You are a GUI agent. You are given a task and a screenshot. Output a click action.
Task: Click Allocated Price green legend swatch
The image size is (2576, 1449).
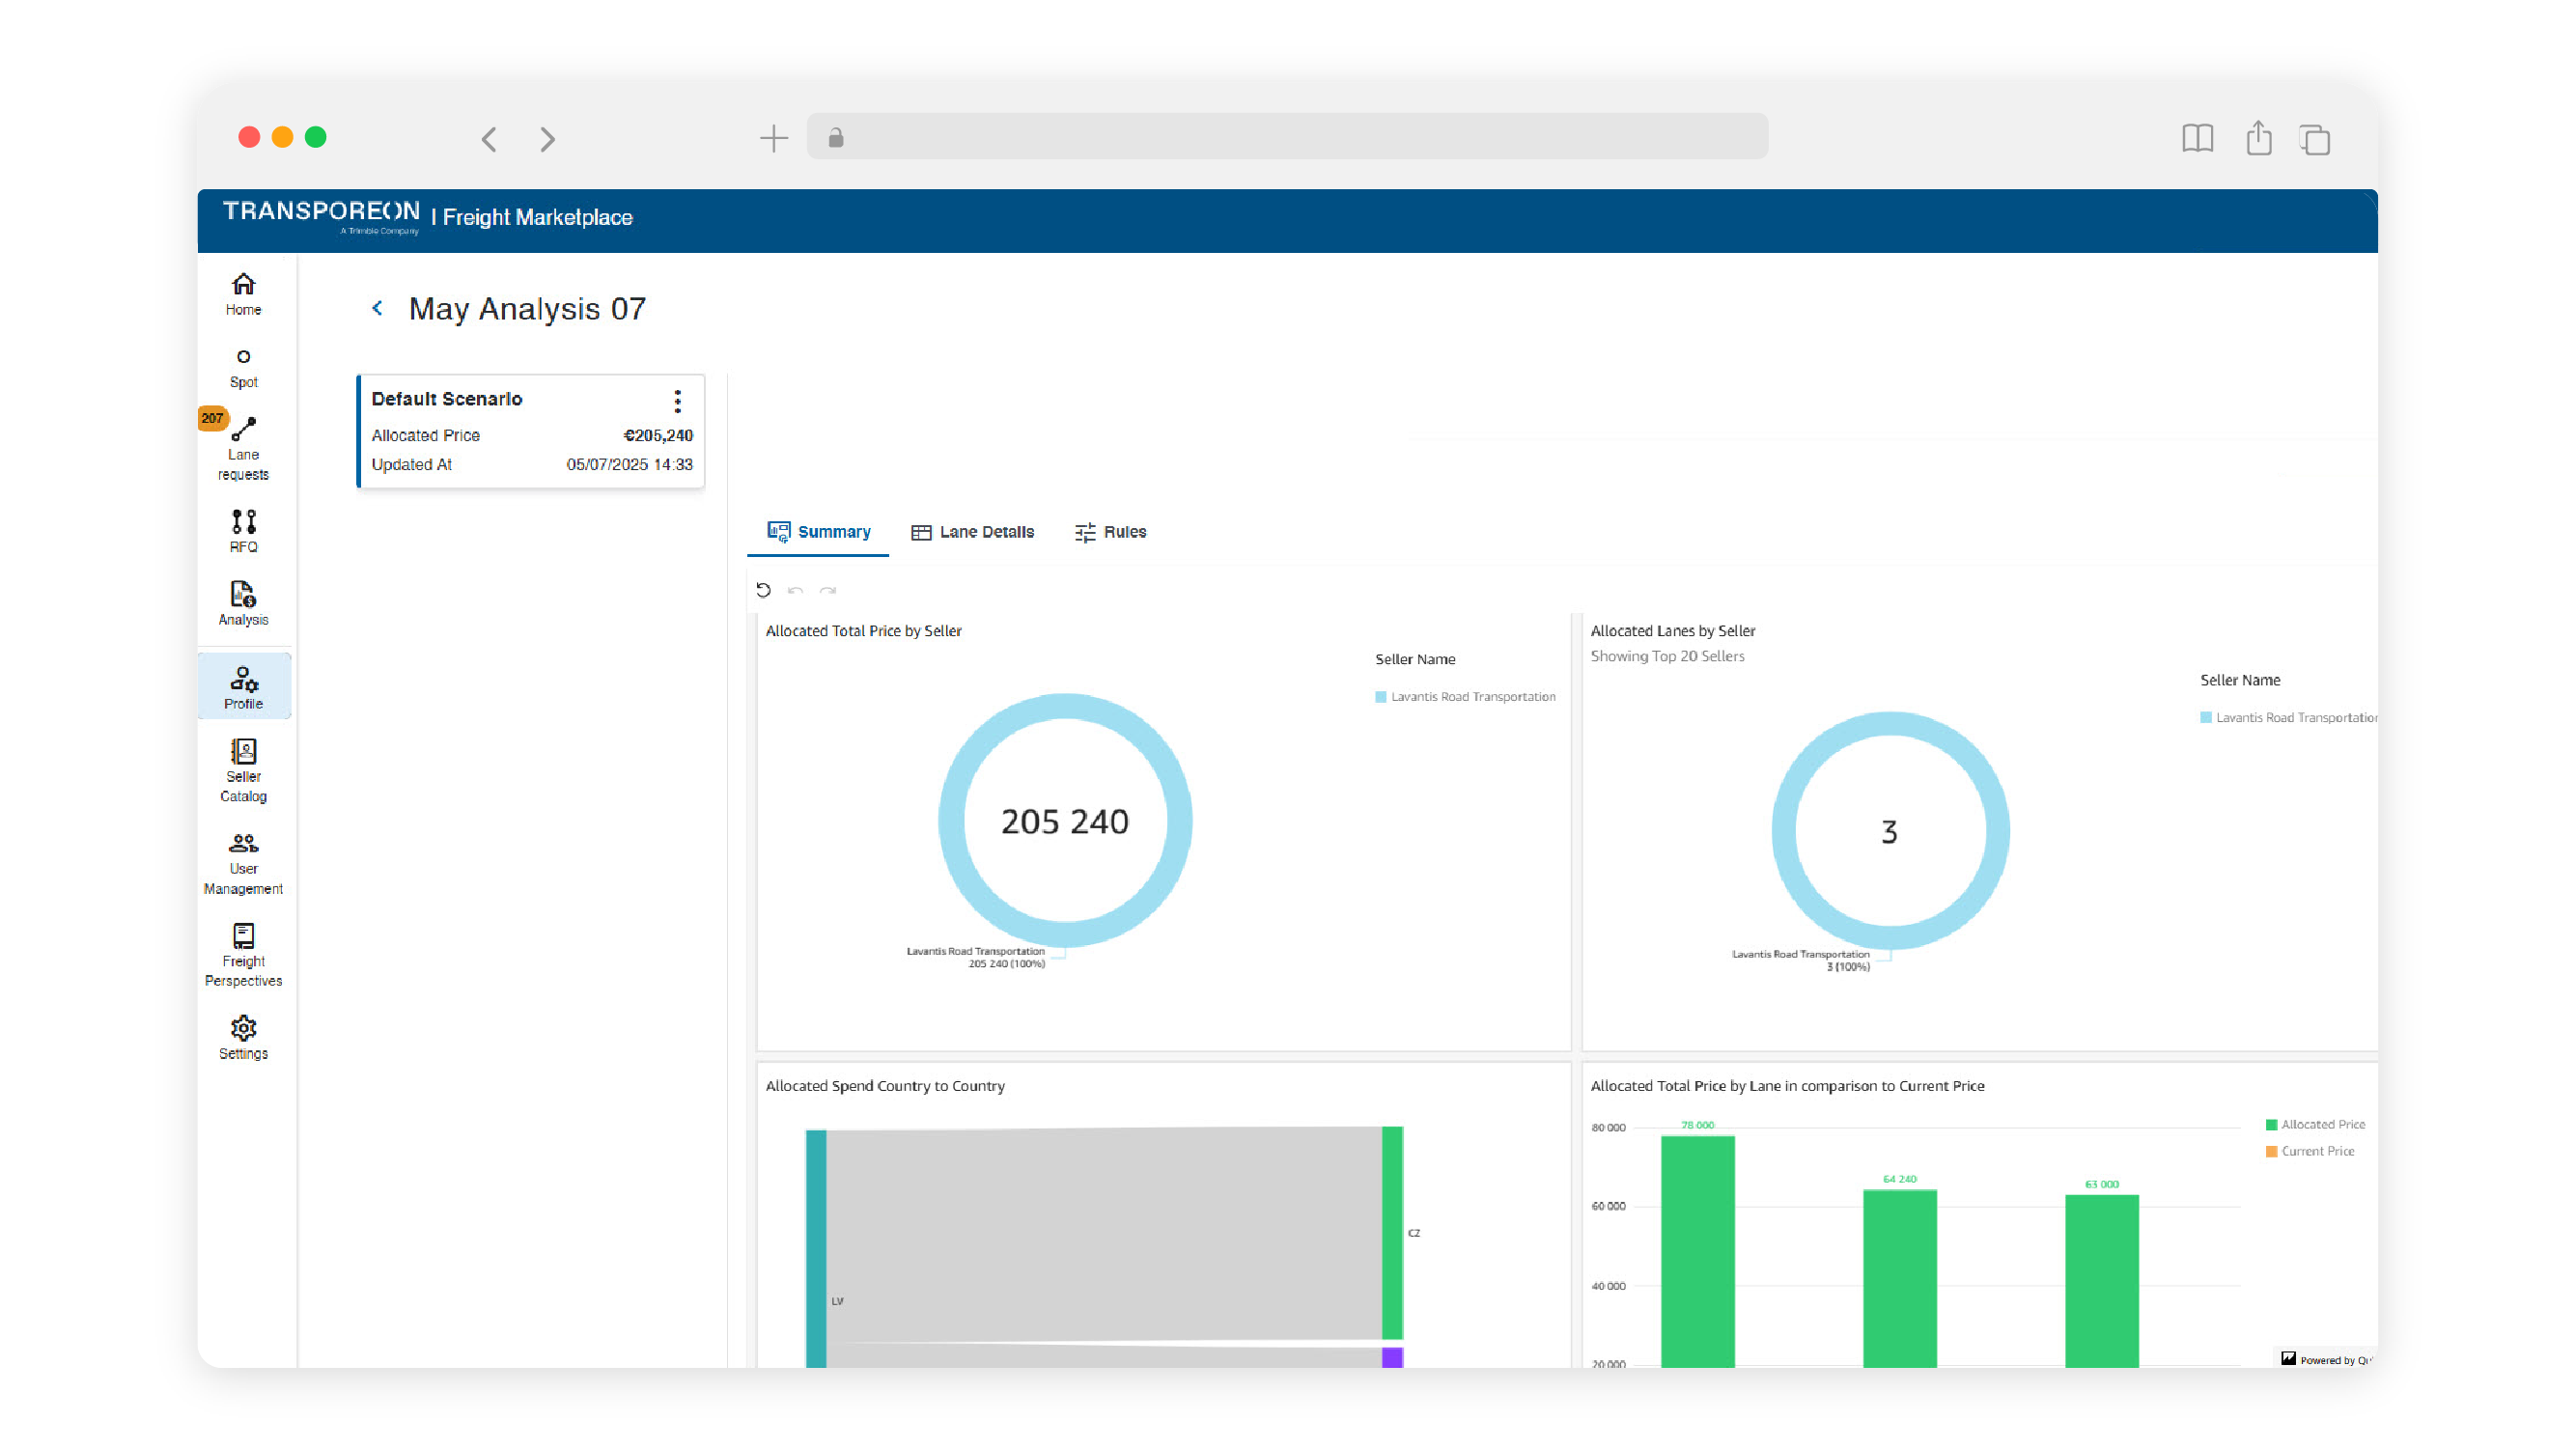(2271, 1125)
